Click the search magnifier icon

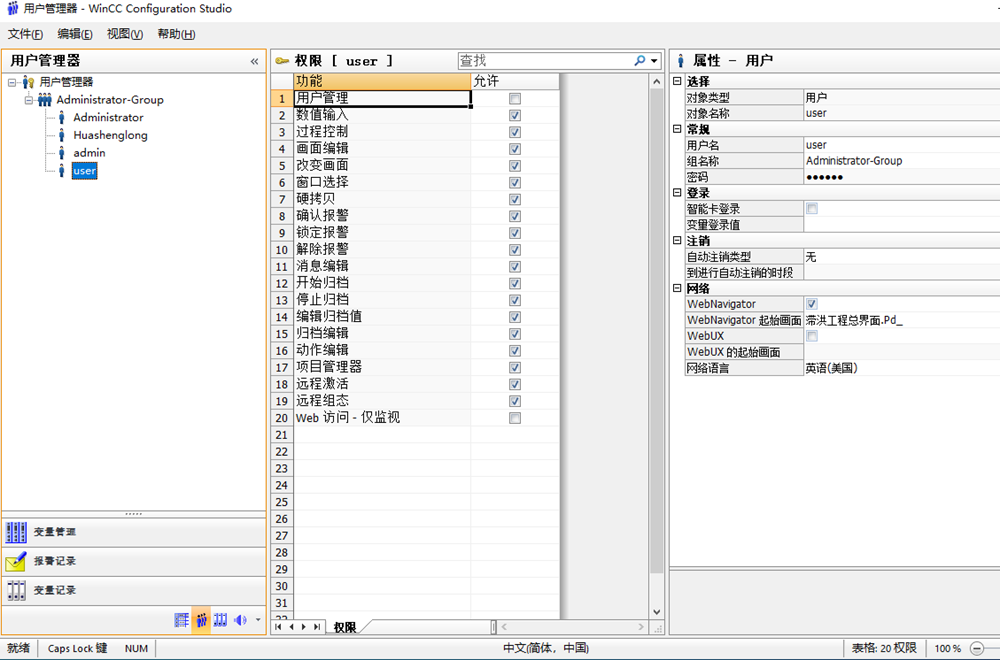640,61
